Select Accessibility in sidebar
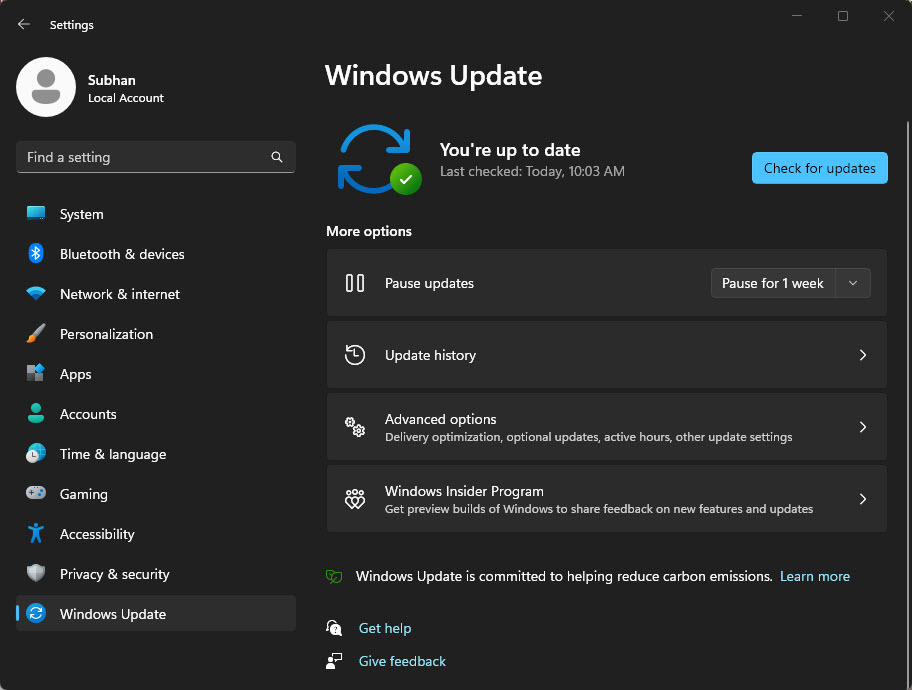Viewport: 912px width, 690px height. pyautogui.click(x=156, y=533)
